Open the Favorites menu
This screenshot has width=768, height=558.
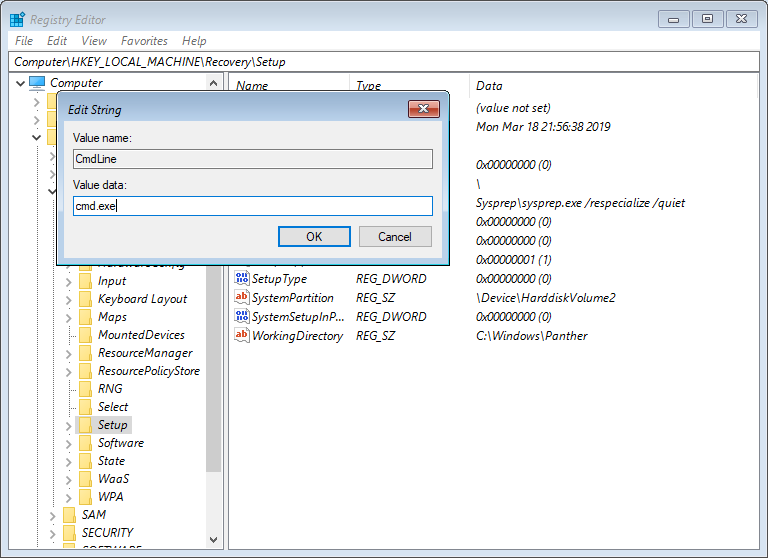[x=144, y=41]
